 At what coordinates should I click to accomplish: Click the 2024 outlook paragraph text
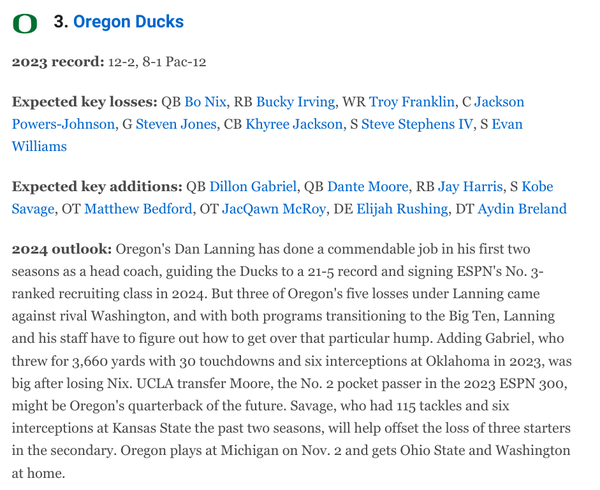(x=292, y=361)
